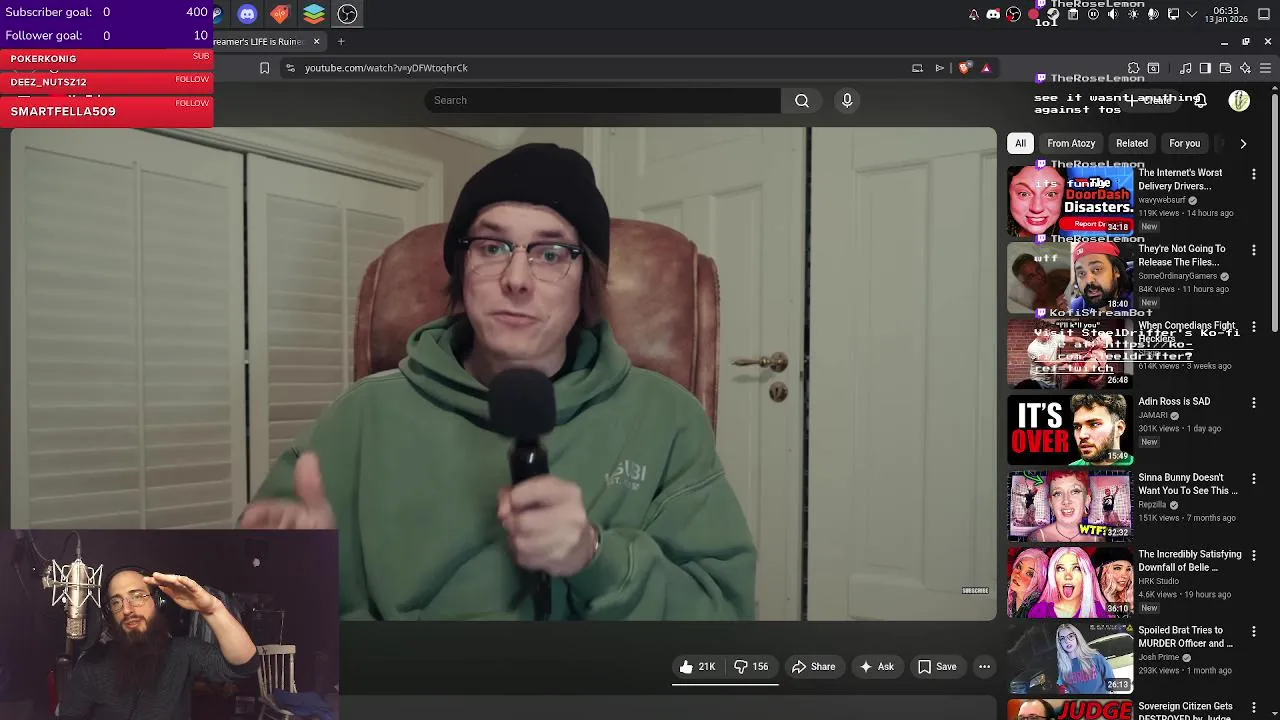
Task: Expand hidden system tray icons chevron
Action: tap(1194, 14)
